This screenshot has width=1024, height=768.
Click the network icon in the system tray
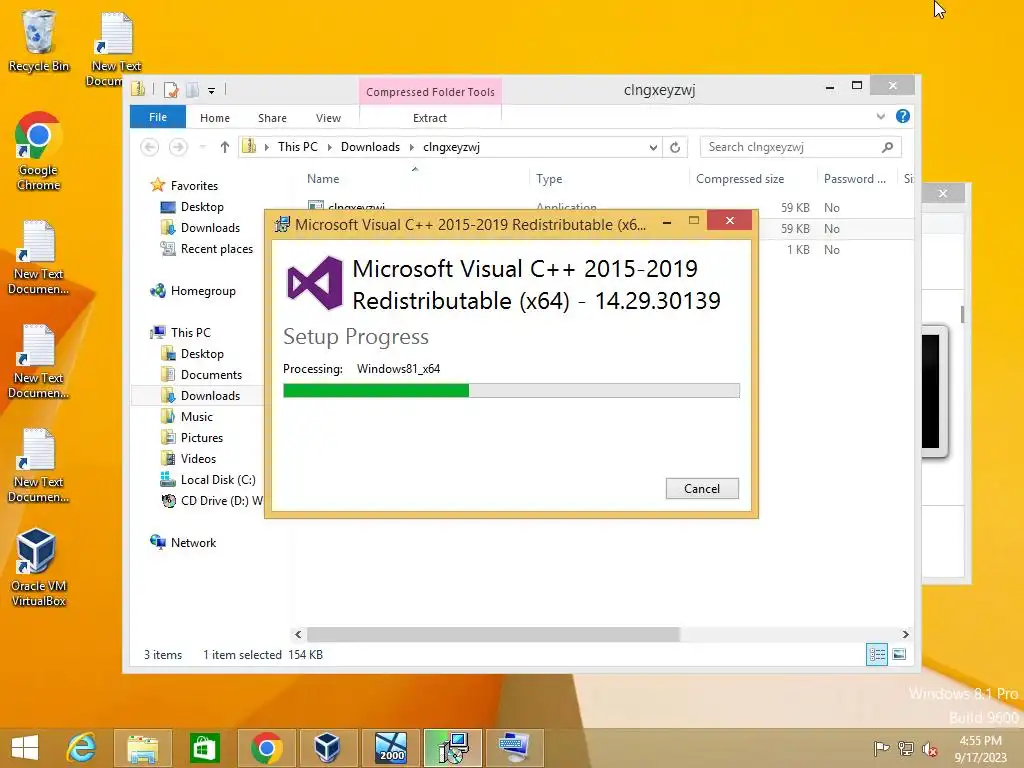tap(906, 749)
